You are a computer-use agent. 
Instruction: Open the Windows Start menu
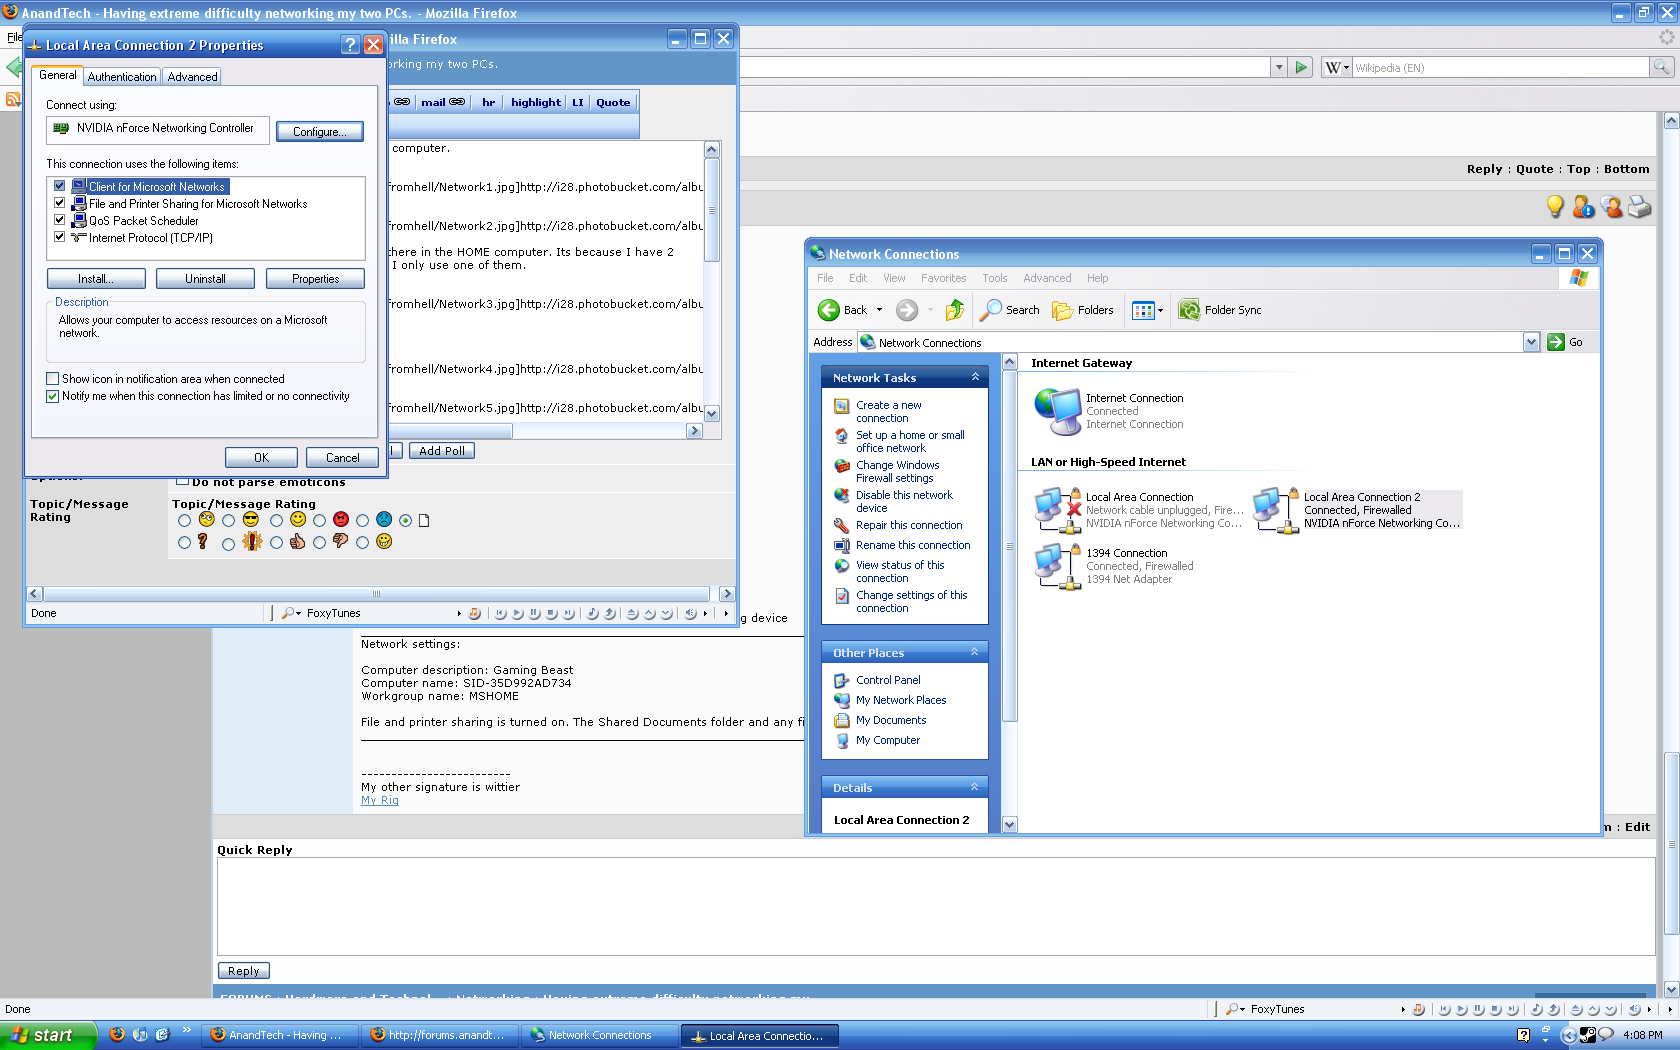(x=45, y=1035)
